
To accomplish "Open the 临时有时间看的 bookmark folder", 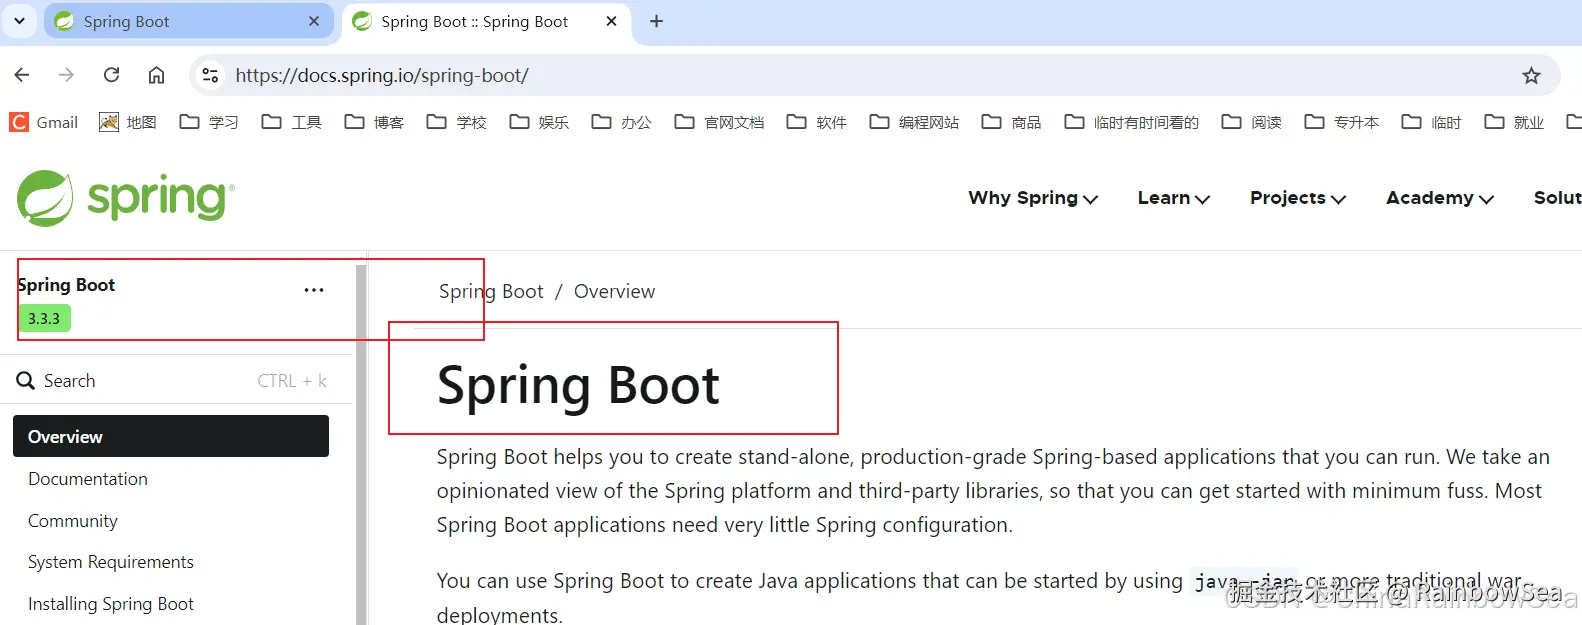I will [x=1131, y=122].
